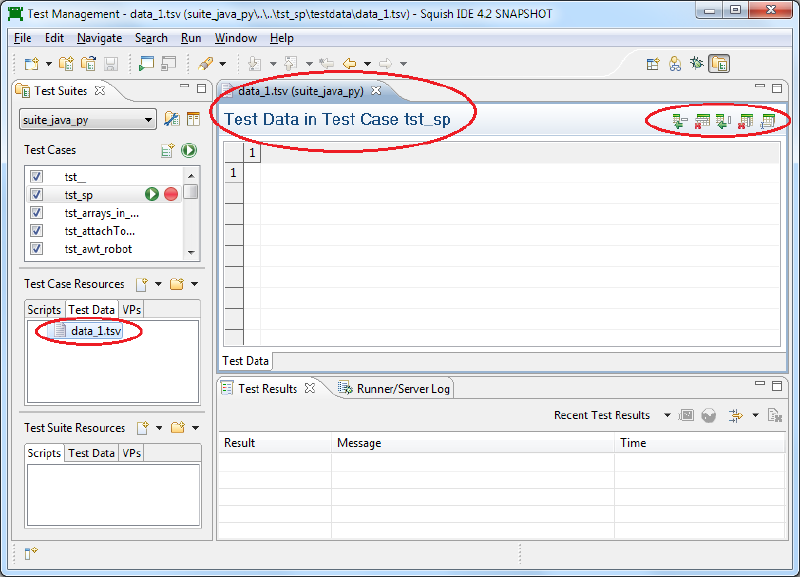
Task: Create a new test case with New Test Case icon
Action: pos(167,149)
